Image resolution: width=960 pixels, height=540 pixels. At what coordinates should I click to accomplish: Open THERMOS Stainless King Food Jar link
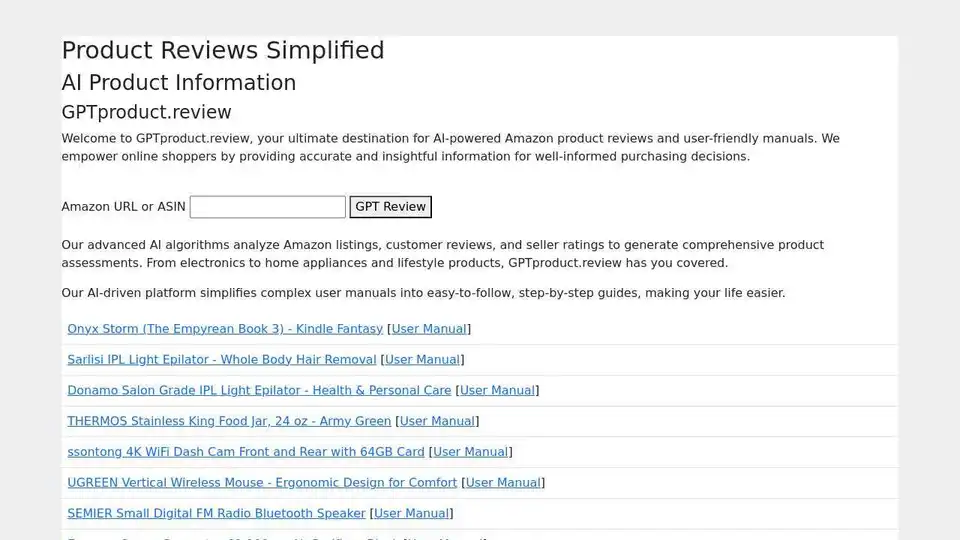[x=229, y=421]
